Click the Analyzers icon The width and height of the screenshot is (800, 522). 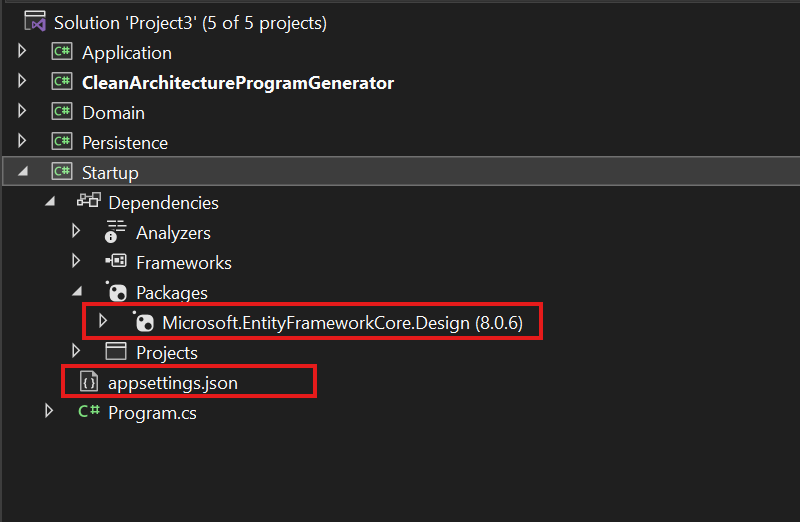[115, 231]
